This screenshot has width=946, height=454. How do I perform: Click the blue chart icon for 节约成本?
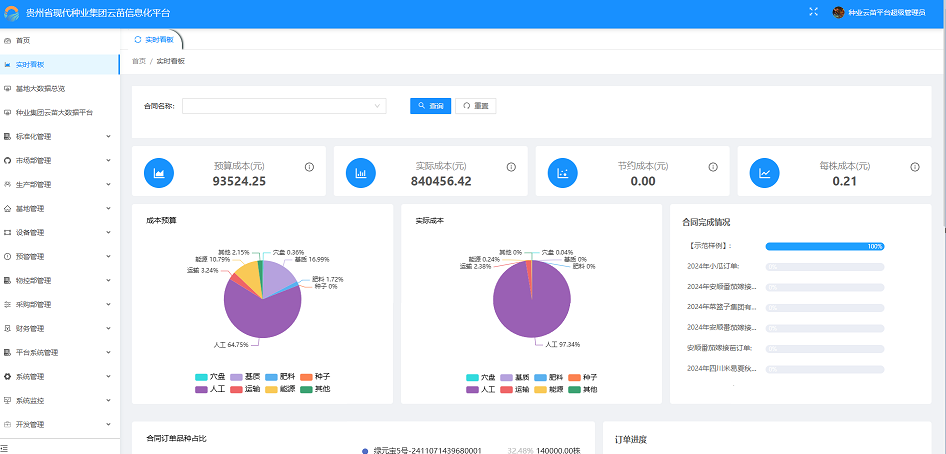coord(563,173)
